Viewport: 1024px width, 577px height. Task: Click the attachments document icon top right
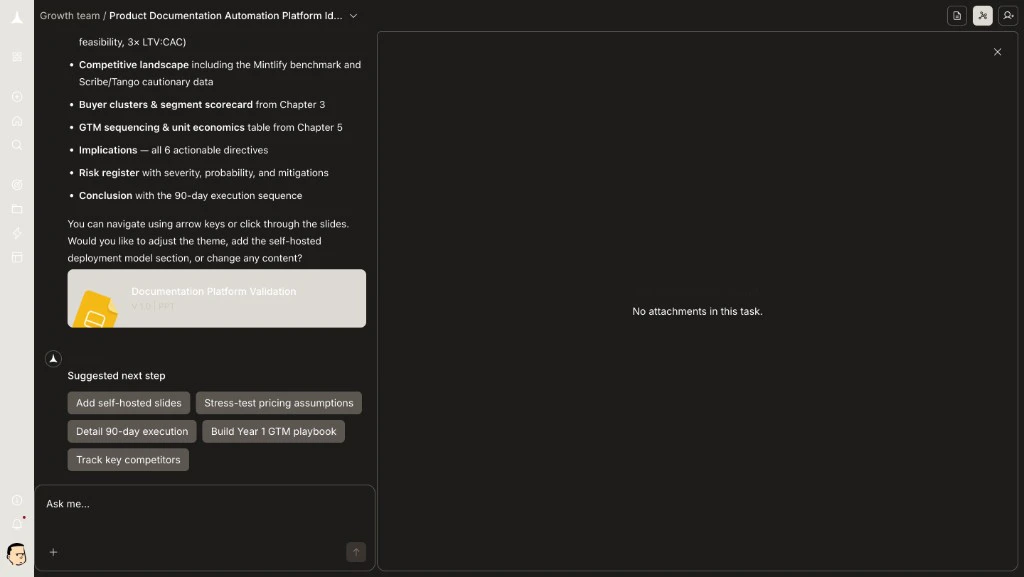[956, 16]
